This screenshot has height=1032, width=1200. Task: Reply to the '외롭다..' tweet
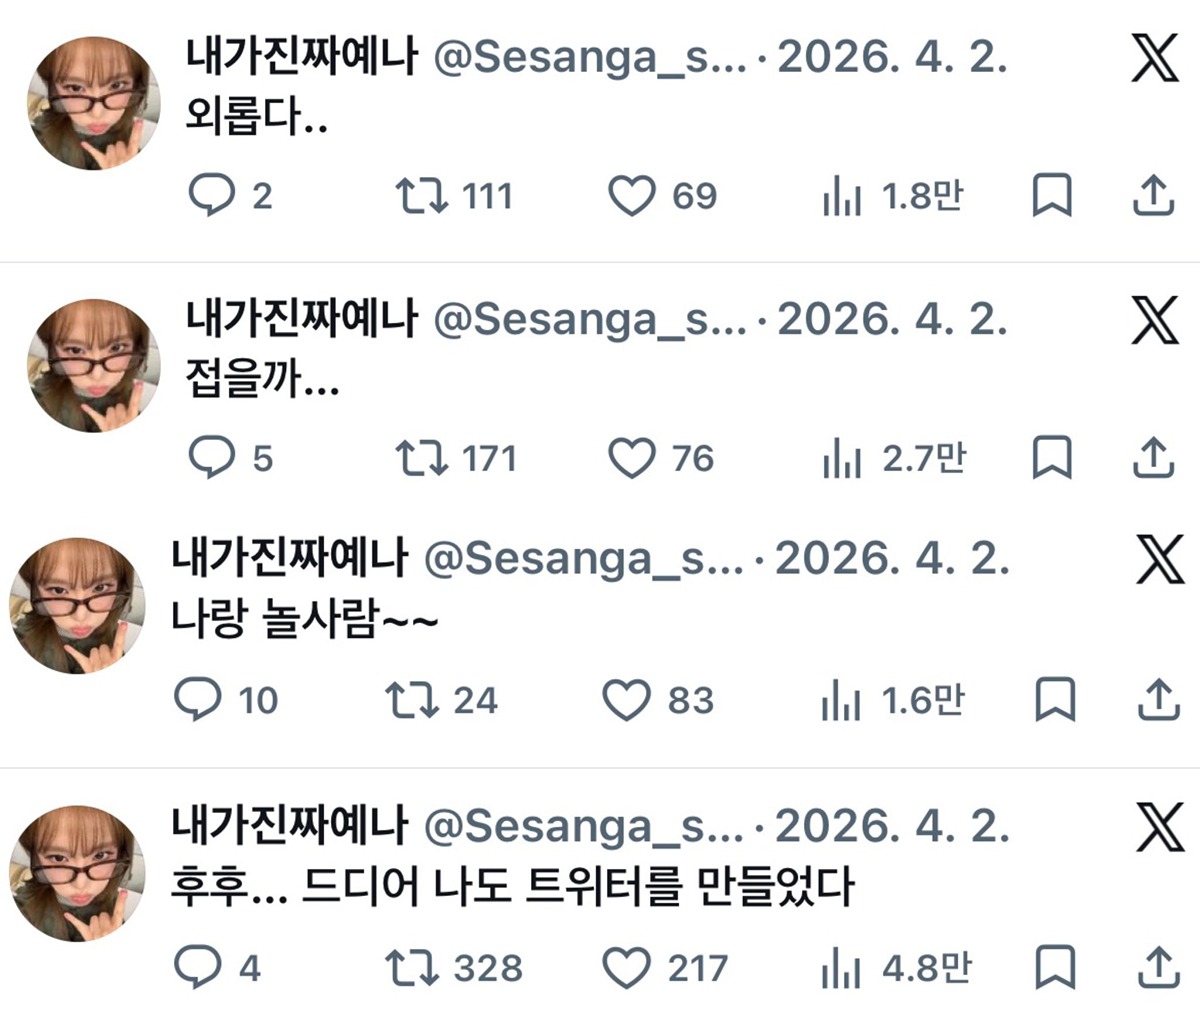coord(211,195)
